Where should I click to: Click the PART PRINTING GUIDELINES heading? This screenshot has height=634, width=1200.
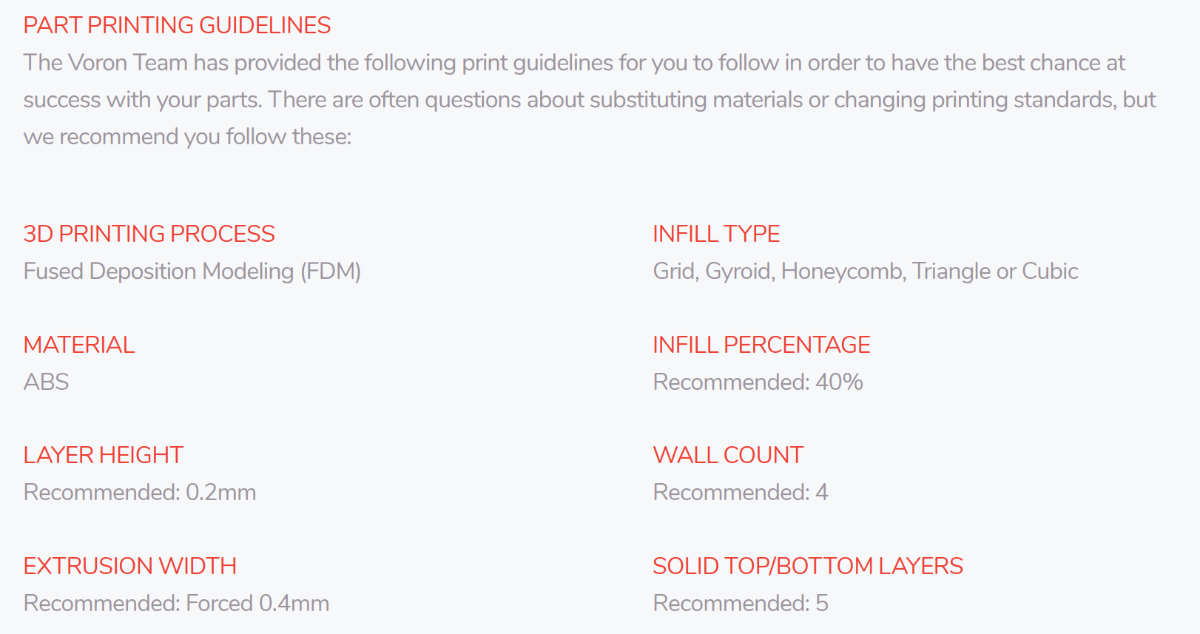pyautogui.click(x=177, y=25)
